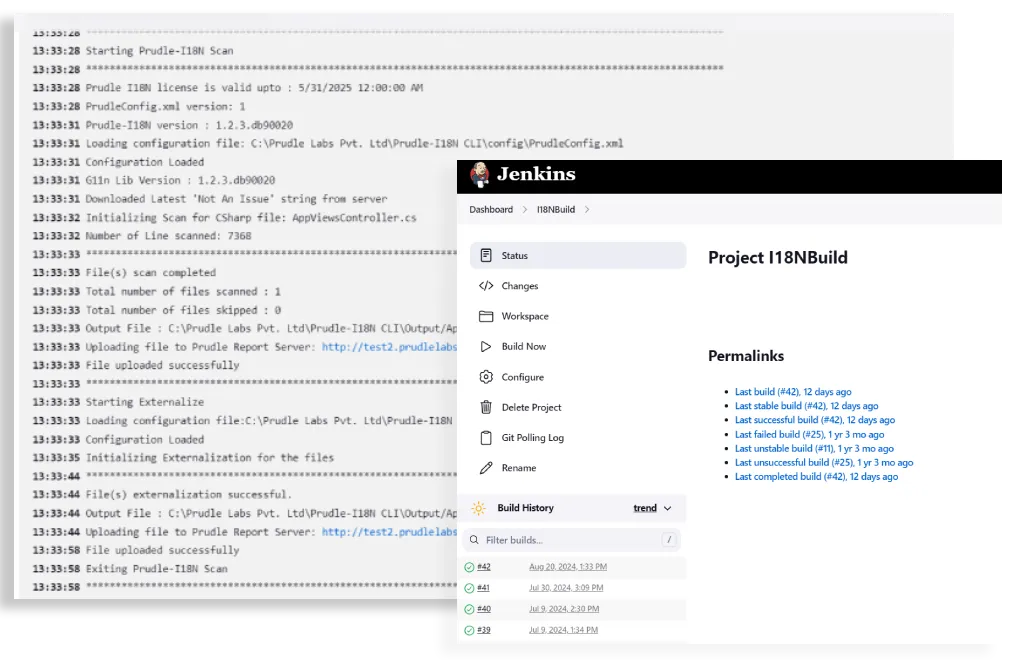Click the Build Now play icon
The height and width of the screenshot is (660, 1024).
click(486, 347)
